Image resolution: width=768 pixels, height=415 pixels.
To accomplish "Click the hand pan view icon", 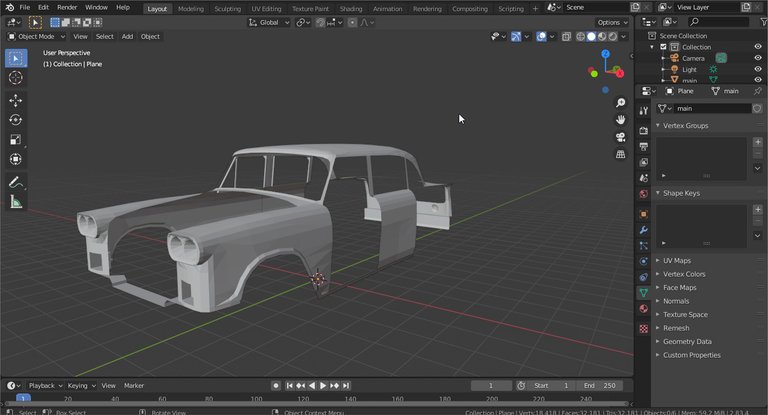I will [x=621, y=120].
